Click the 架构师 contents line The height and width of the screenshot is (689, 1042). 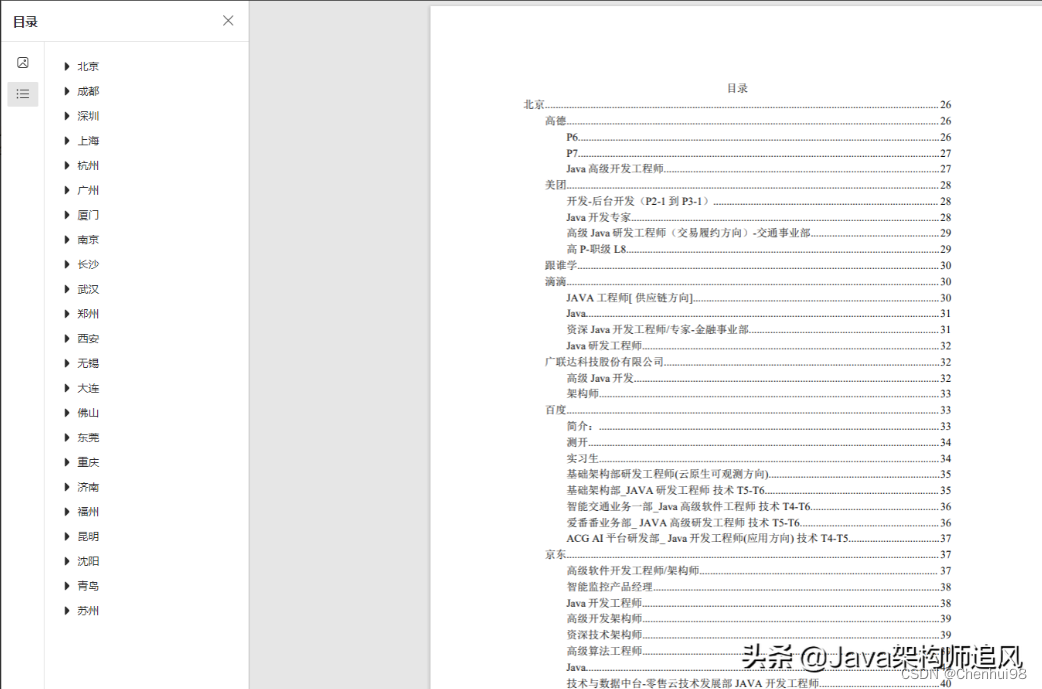(758, 394)
